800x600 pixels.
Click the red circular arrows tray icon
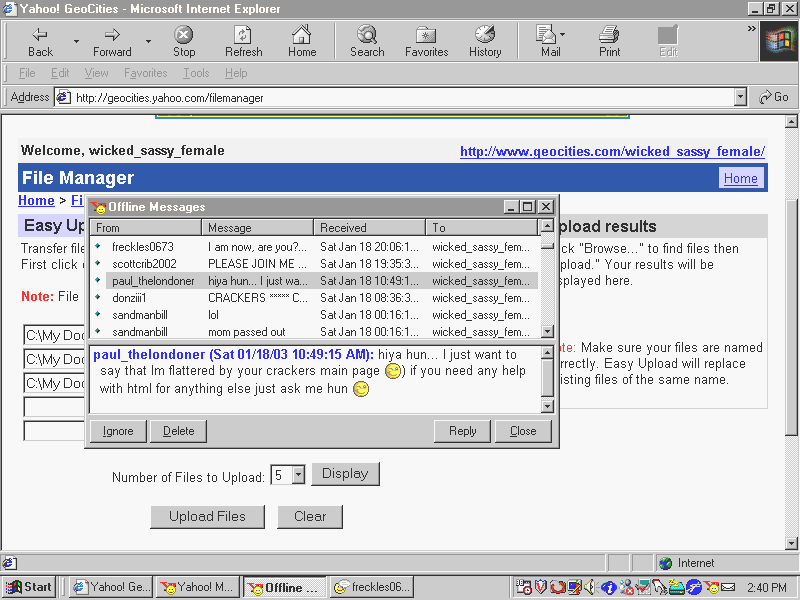tap(558, 587)
